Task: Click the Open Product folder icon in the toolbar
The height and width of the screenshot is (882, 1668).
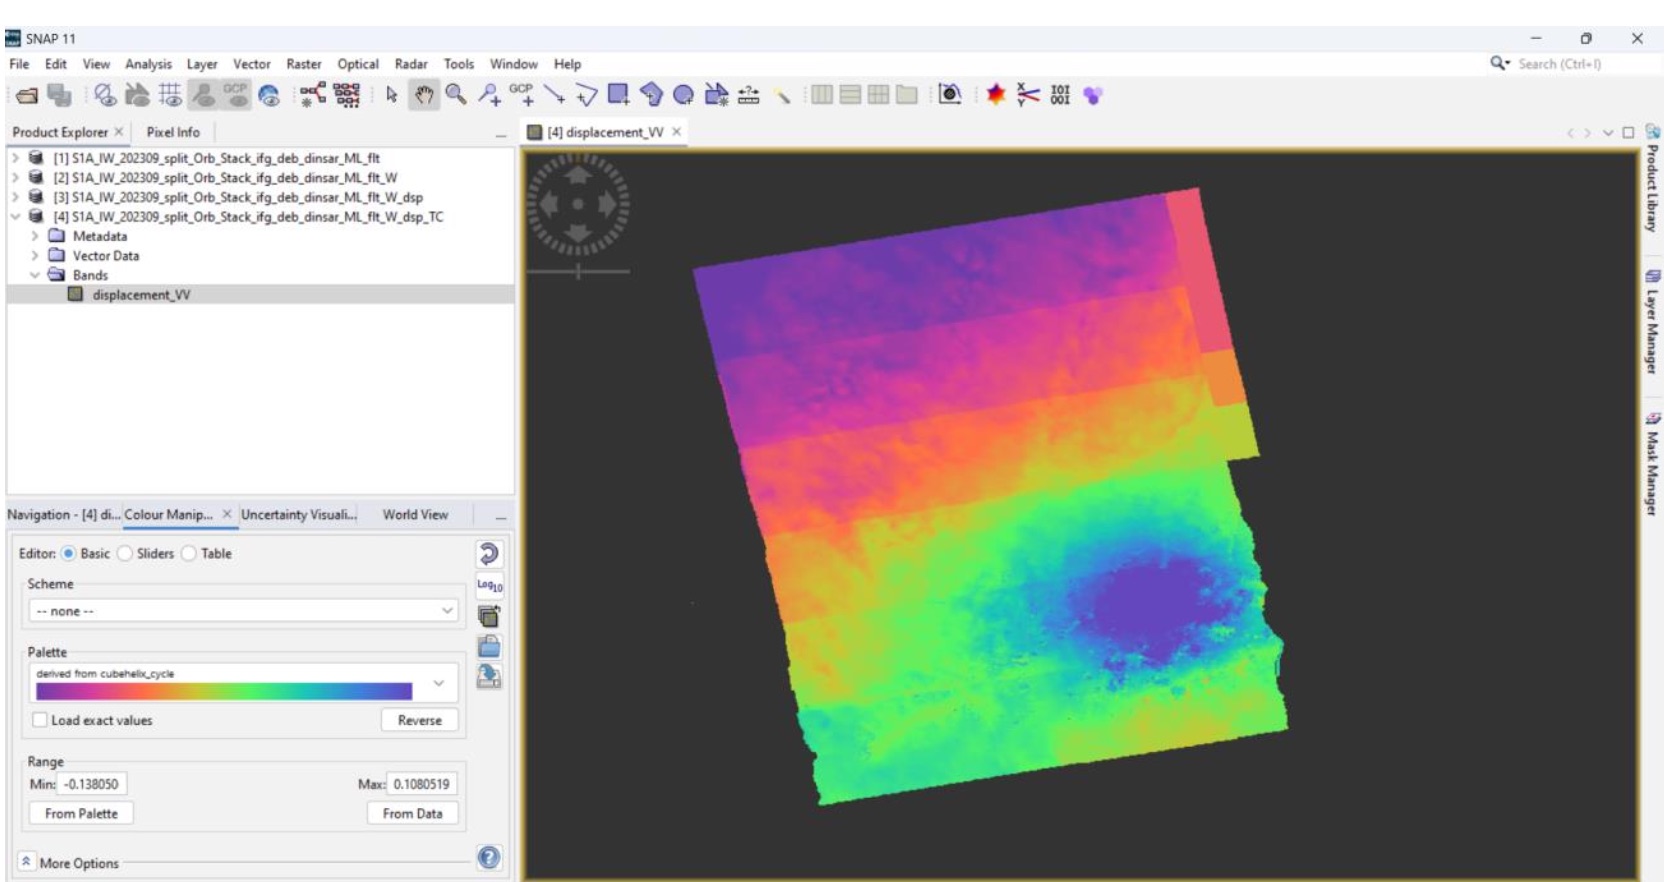Action: click(28, 95)
